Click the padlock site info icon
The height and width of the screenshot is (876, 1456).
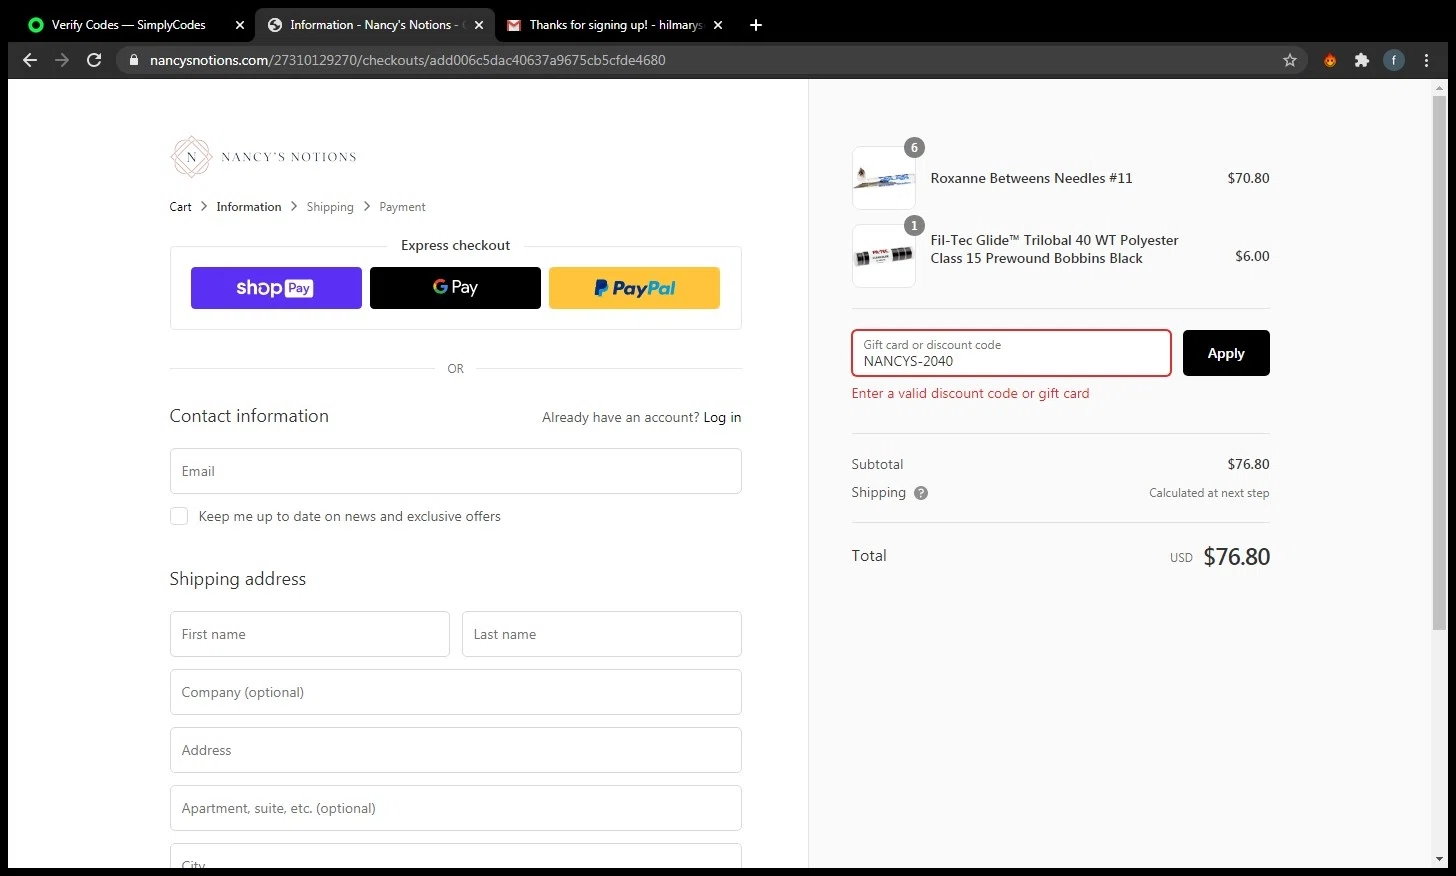pyautogui.click(x=134, y=60)
